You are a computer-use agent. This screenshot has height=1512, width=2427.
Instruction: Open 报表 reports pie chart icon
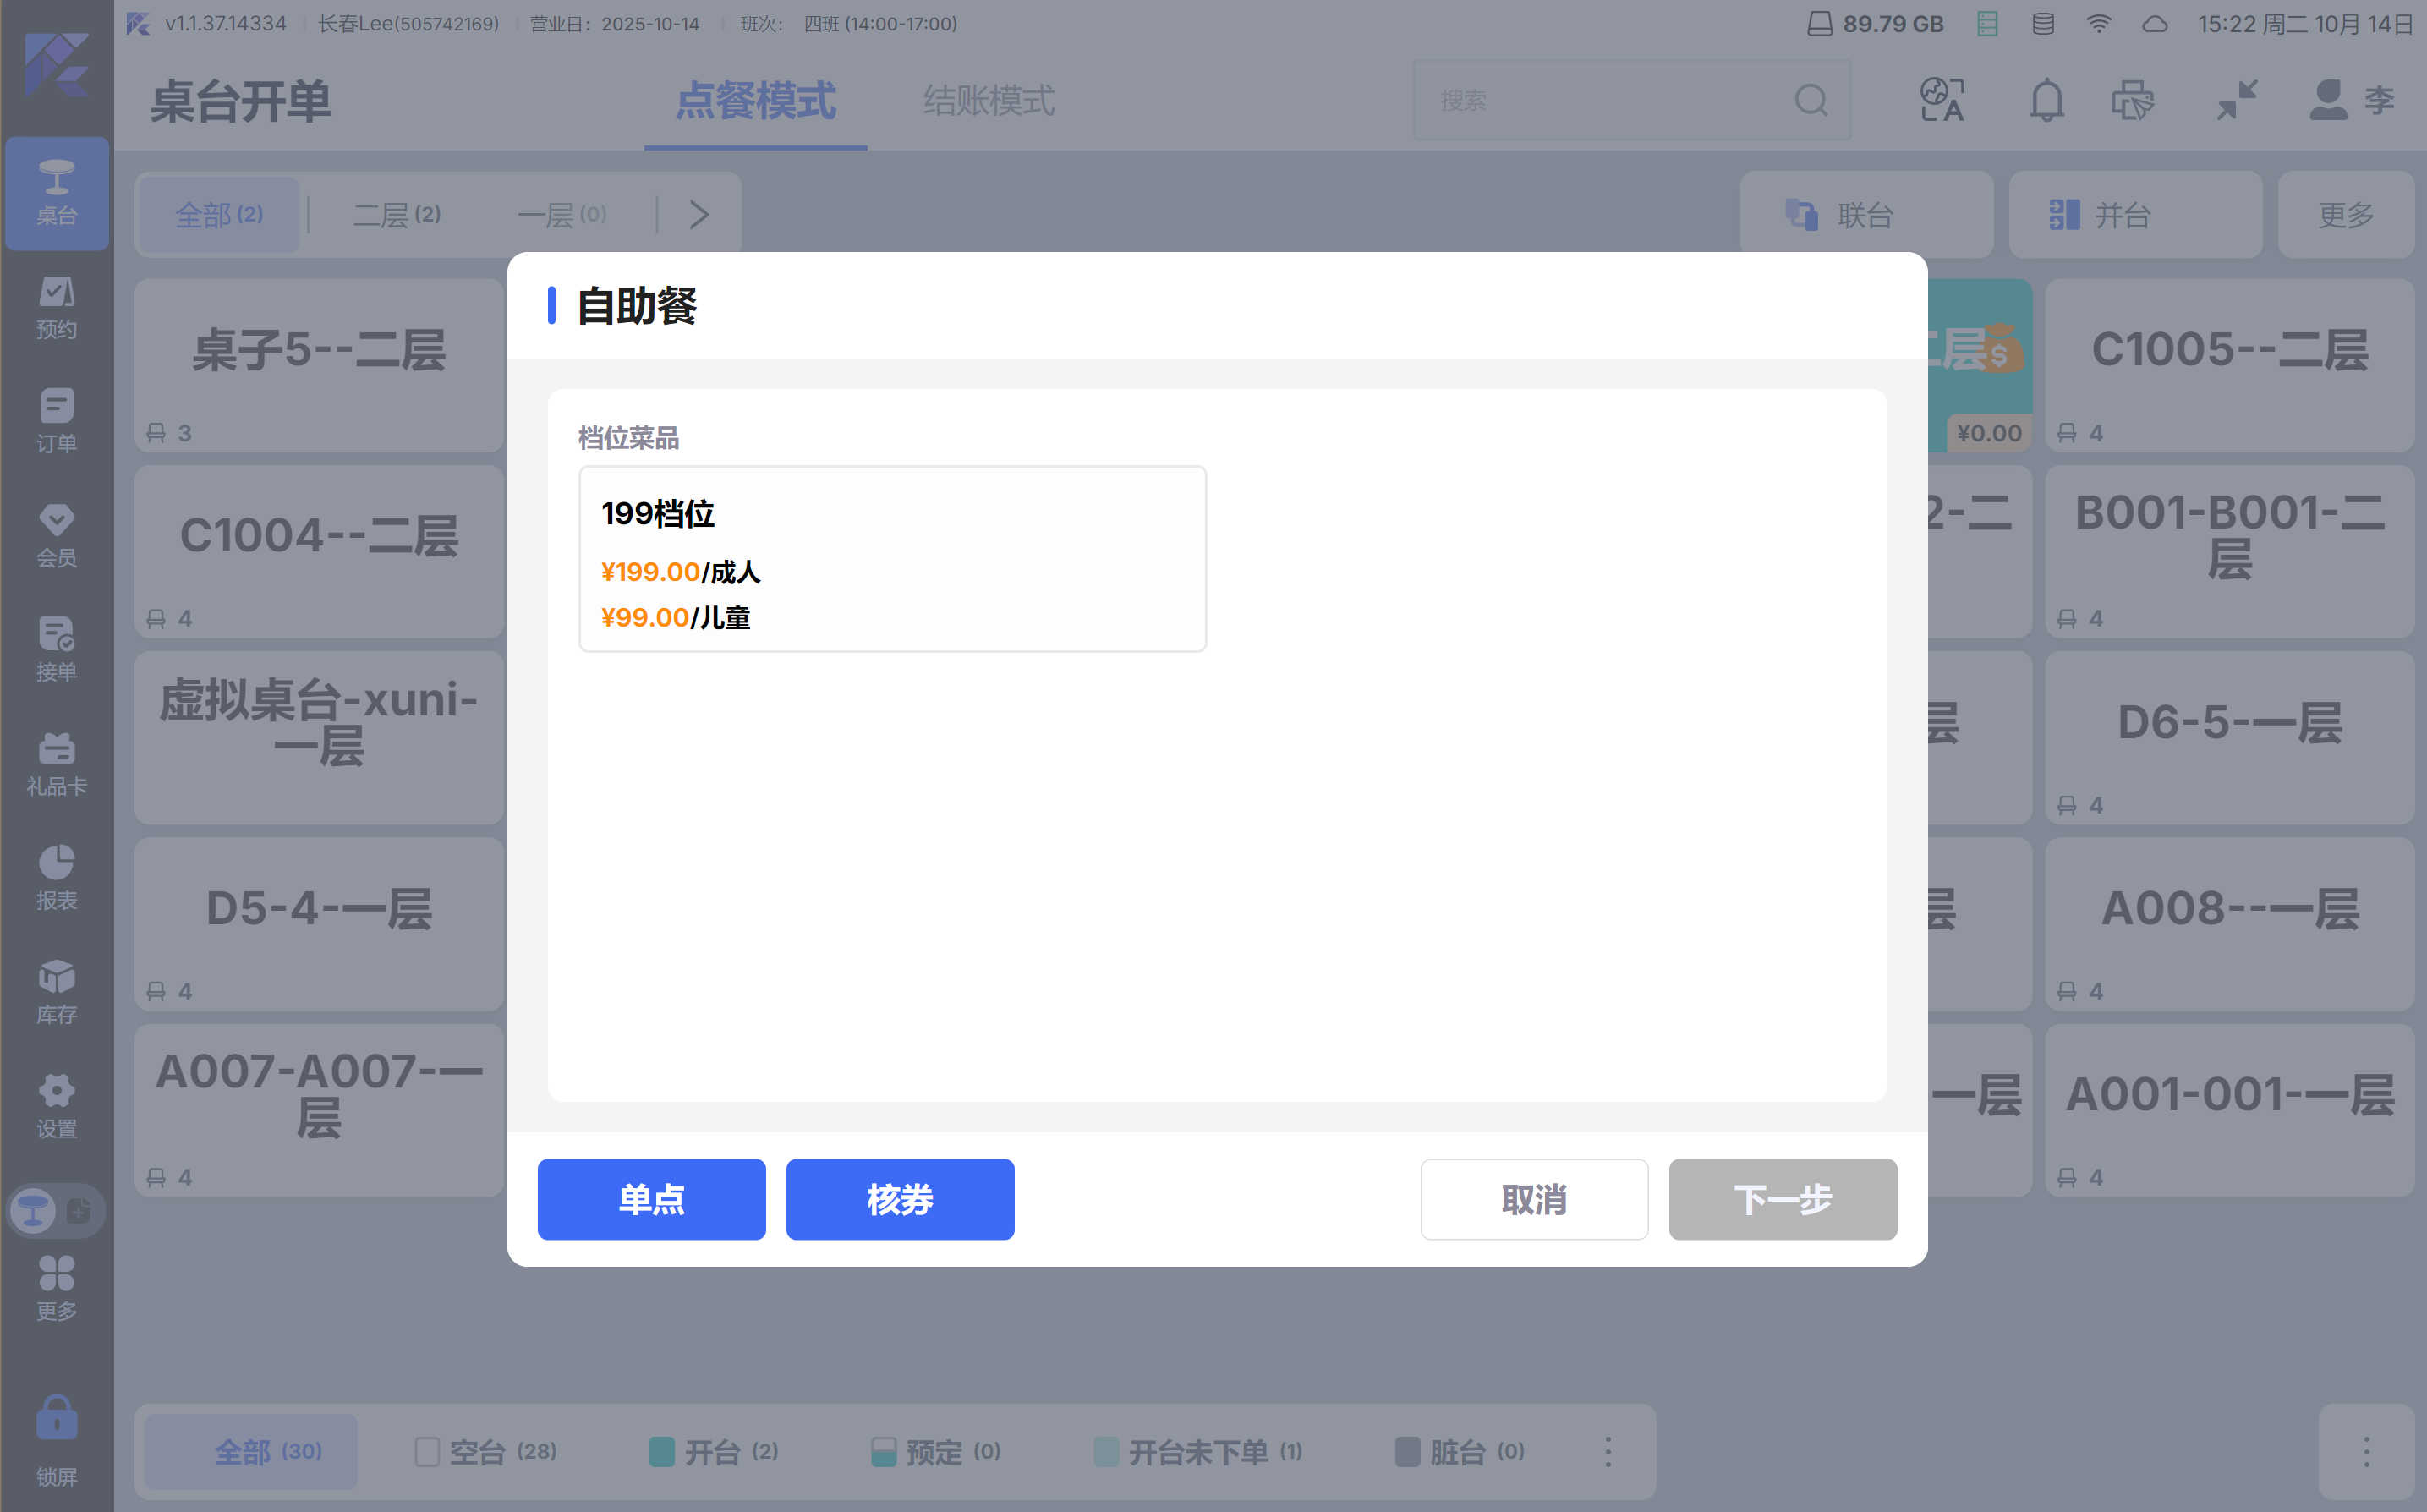coord(56,877)
